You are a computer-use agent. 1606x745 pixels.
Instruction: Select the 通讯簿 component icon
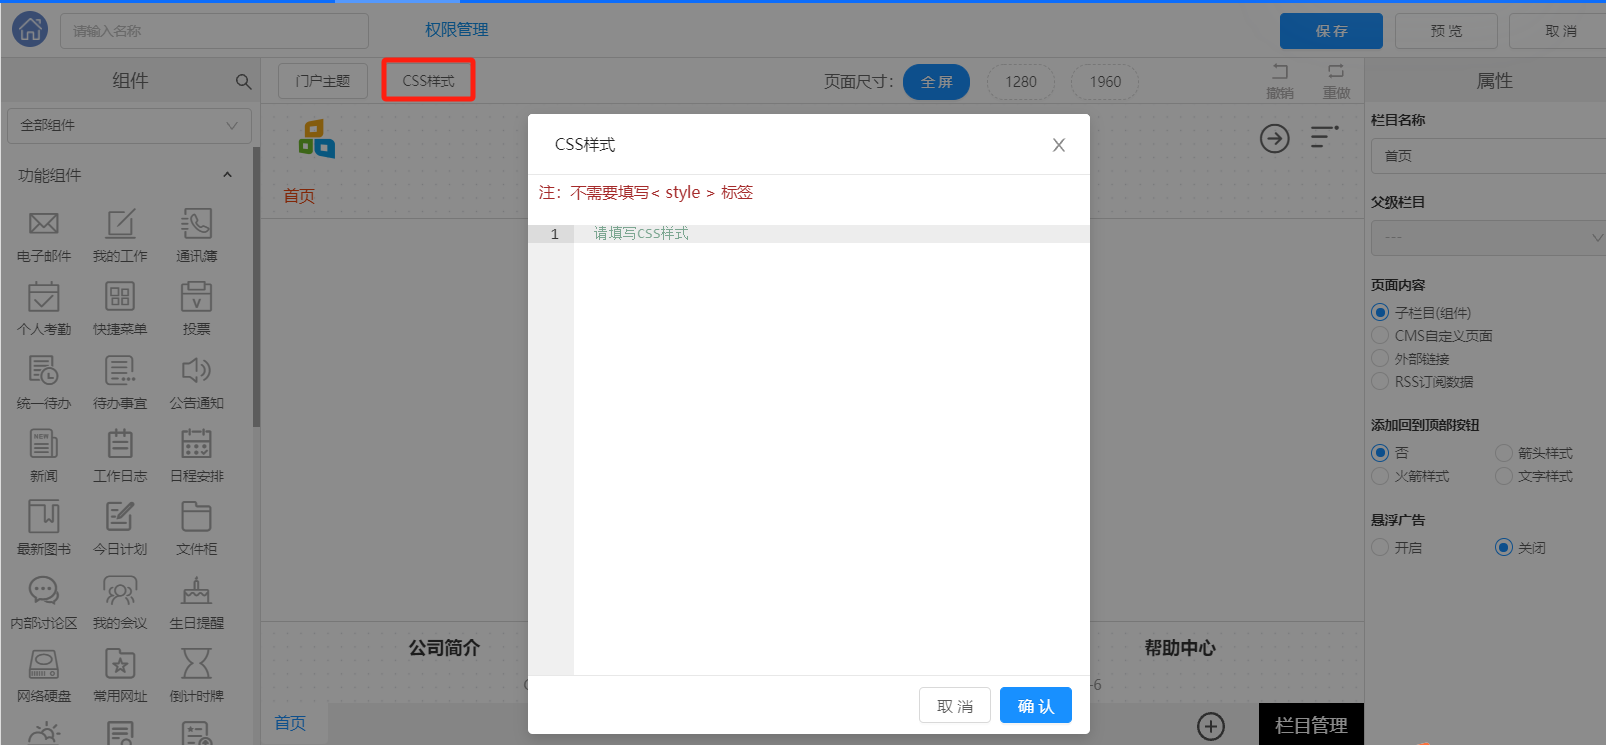(x=196, y=224)
